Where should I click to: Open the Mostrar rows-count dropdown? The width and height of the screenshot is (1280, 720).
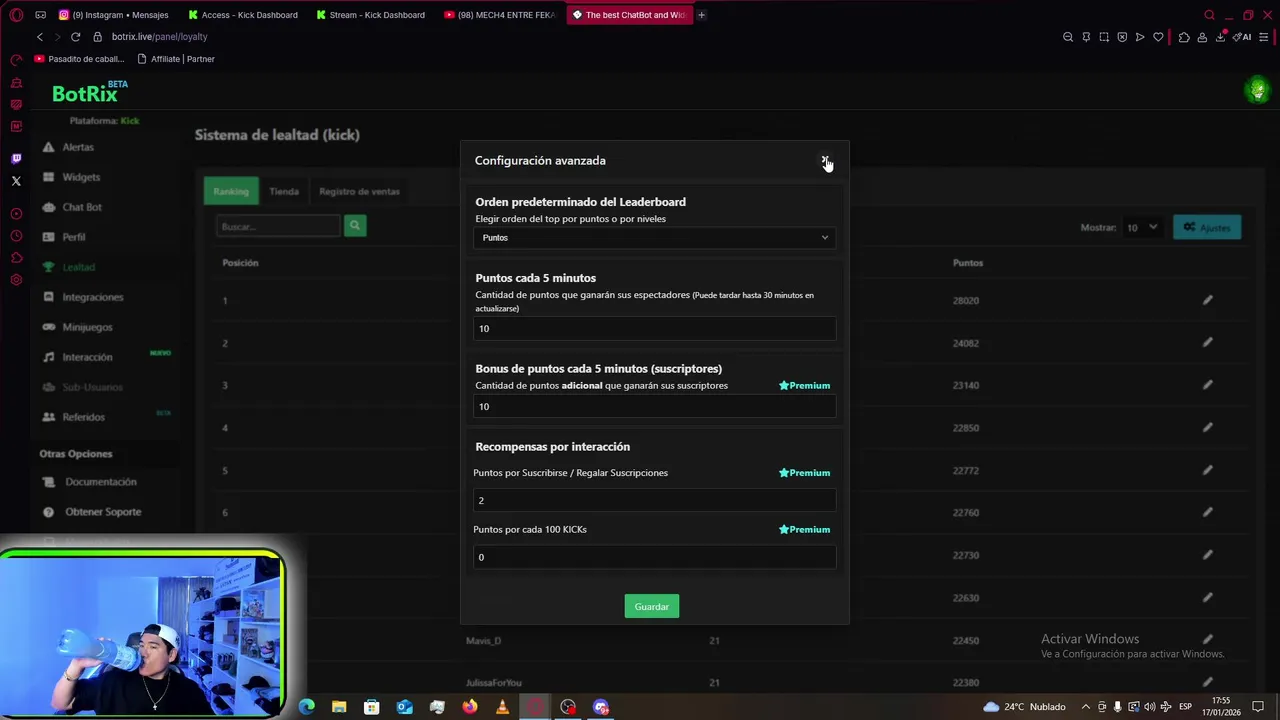coord(1142,227)
